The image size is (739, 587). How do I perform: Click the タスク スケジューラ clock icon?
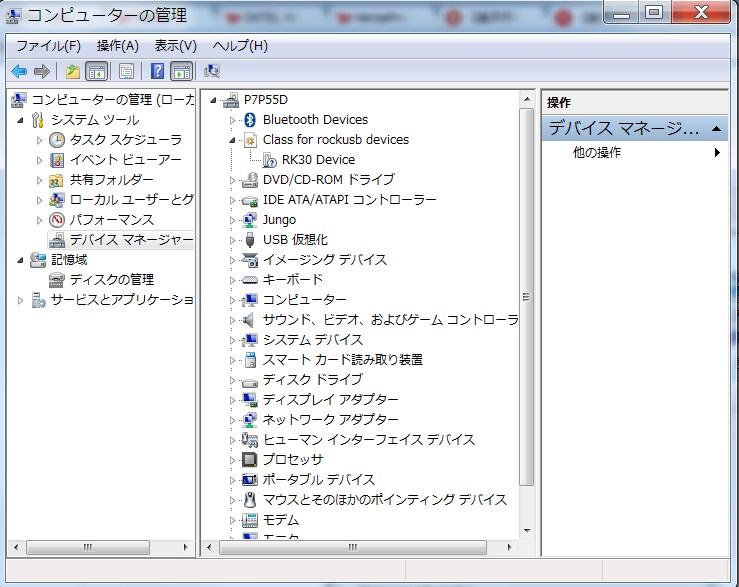57,140
